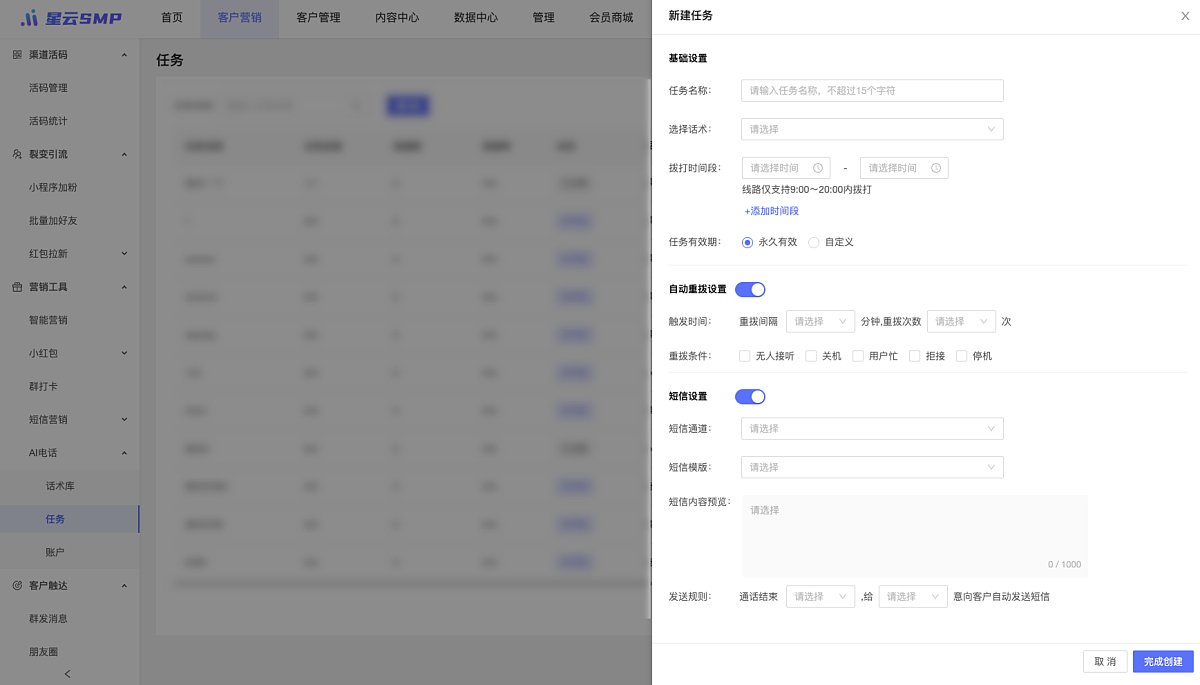
Task: Click the 完成创建 button
Action: (x=1163, y=662)
